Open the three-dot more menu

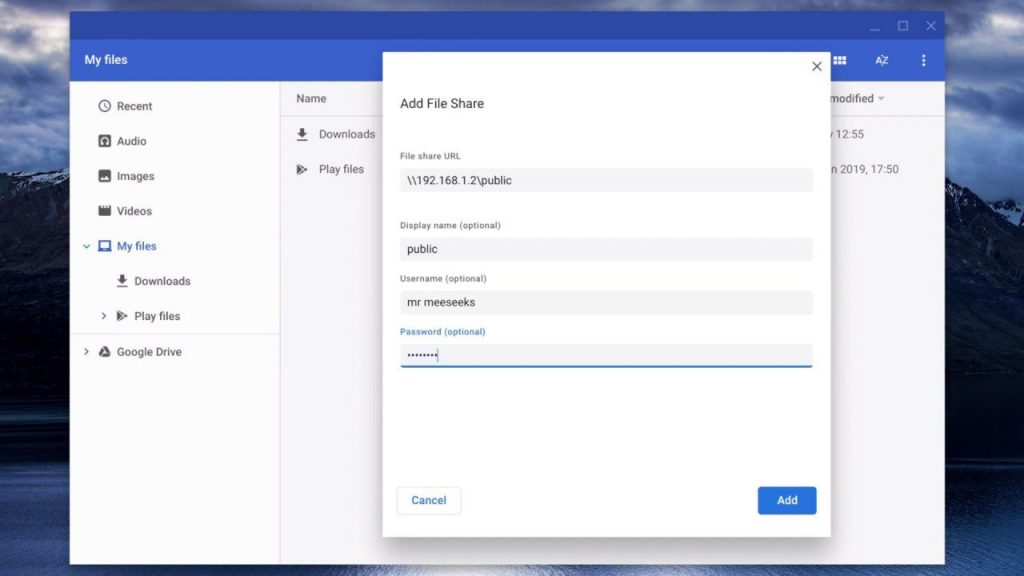[x=923, y=60]
